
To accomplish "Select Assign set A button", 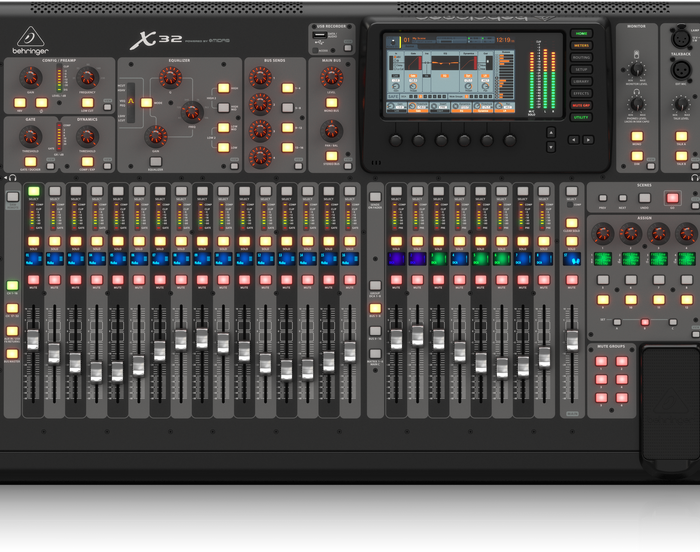I will coord(617,322).
